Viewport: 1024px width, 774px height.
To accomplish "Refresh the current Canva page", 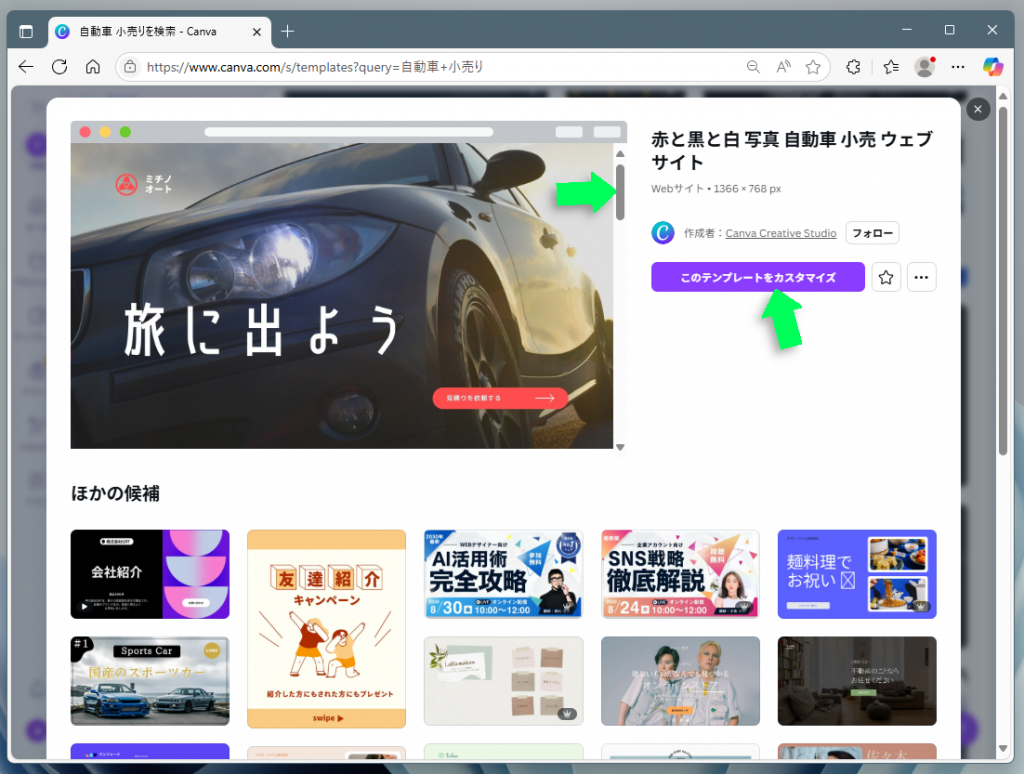I will [x=60, y=66].
